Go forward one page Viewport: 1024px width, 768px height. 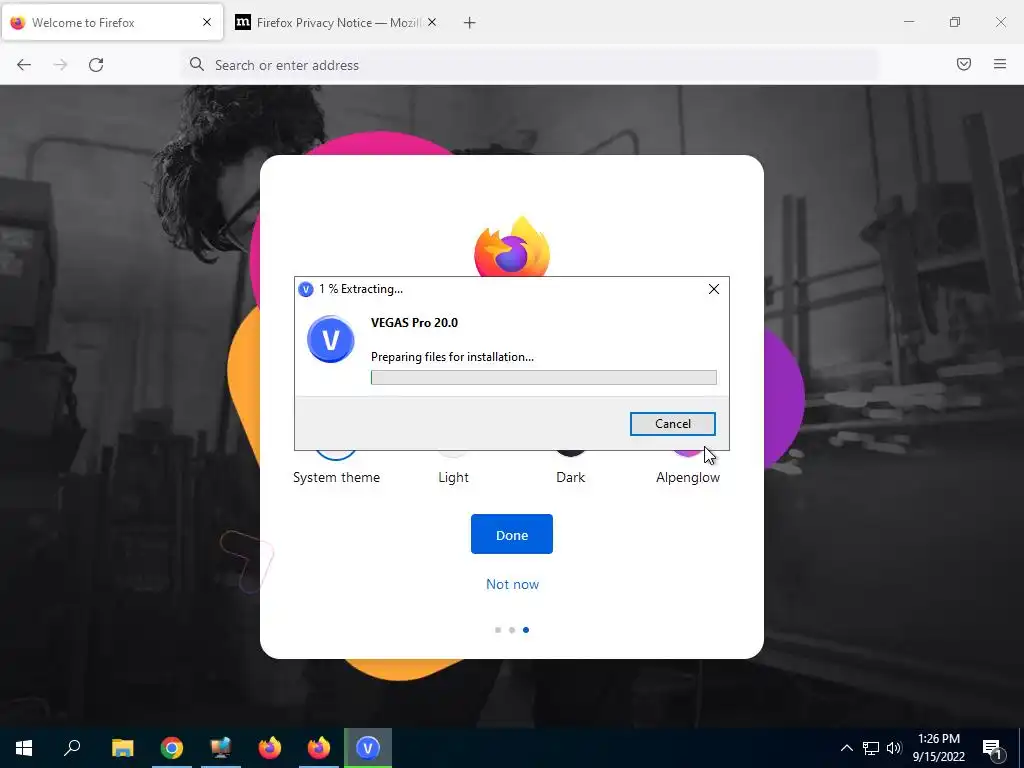[60, 65]
